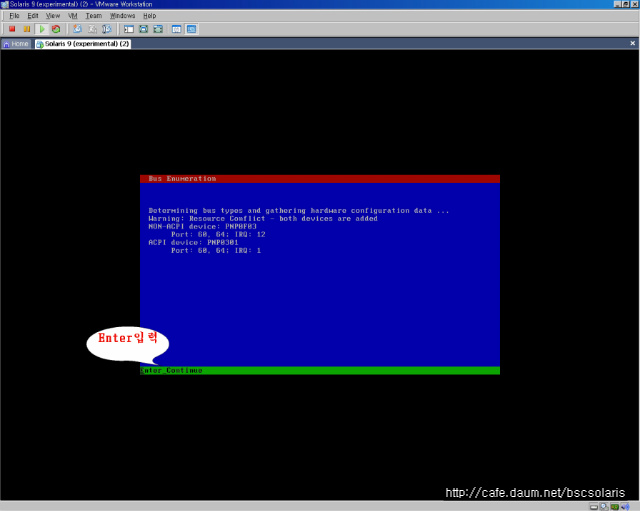The image size is (640, 511).
Task: Click the CD-ROM device status icon
Action: [x=604, y=507]
